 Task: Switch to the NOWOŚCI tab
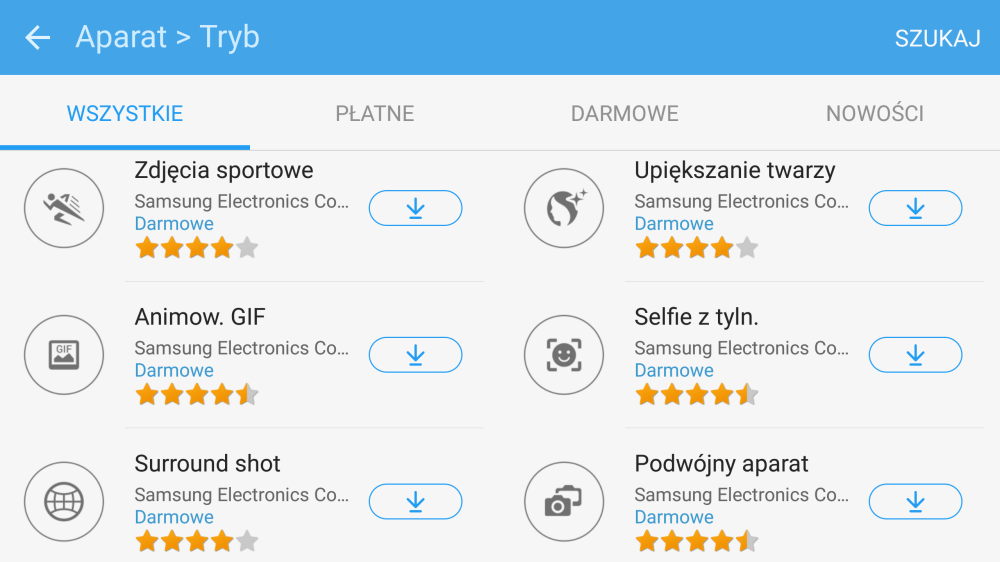[x=875, y=114]
